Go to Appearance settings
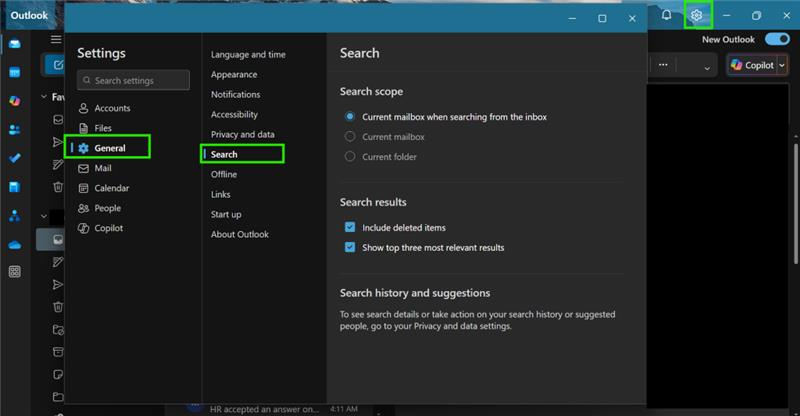 [234, 75]
